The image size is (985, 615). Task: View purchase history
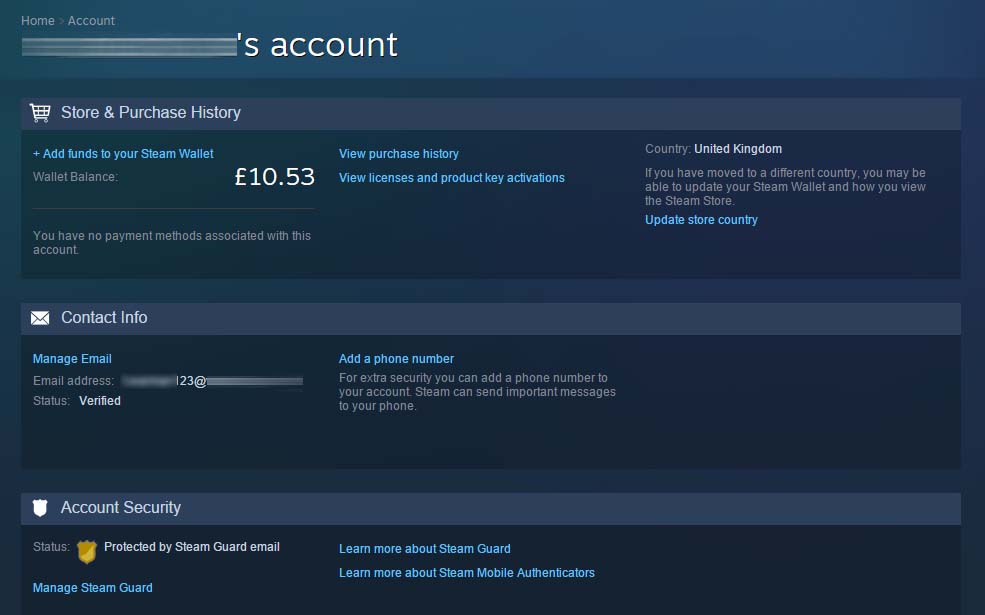(x=399, y=154)
